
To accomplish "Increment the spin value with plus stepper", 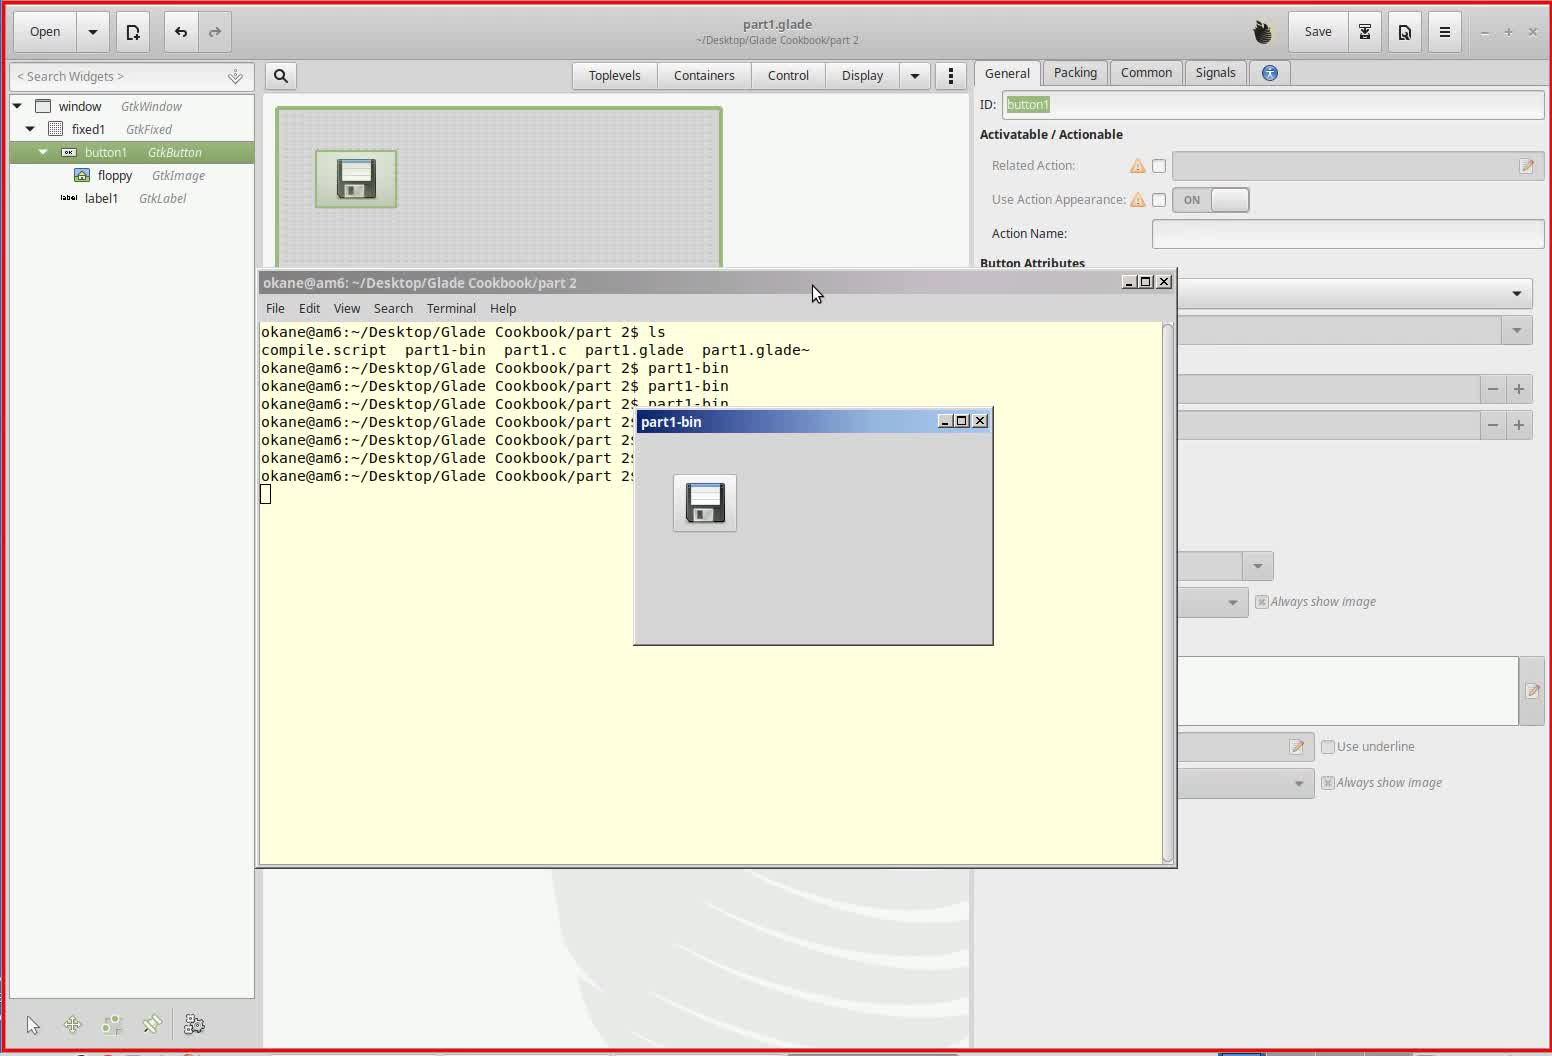I will (x=1519, y=389).
